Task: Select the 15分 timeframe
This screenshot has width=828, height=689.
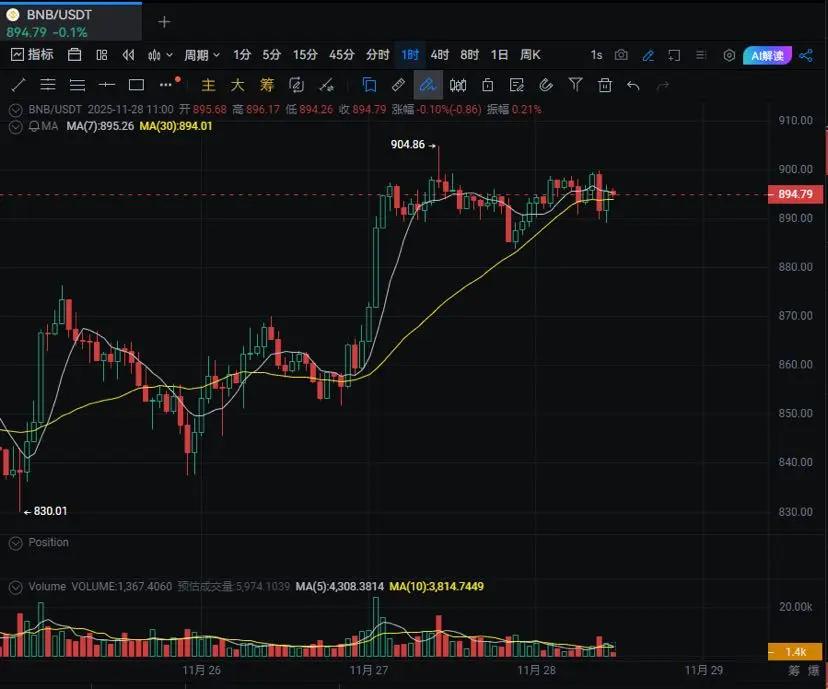Action: pyautogui.click(x=305, y=55)
